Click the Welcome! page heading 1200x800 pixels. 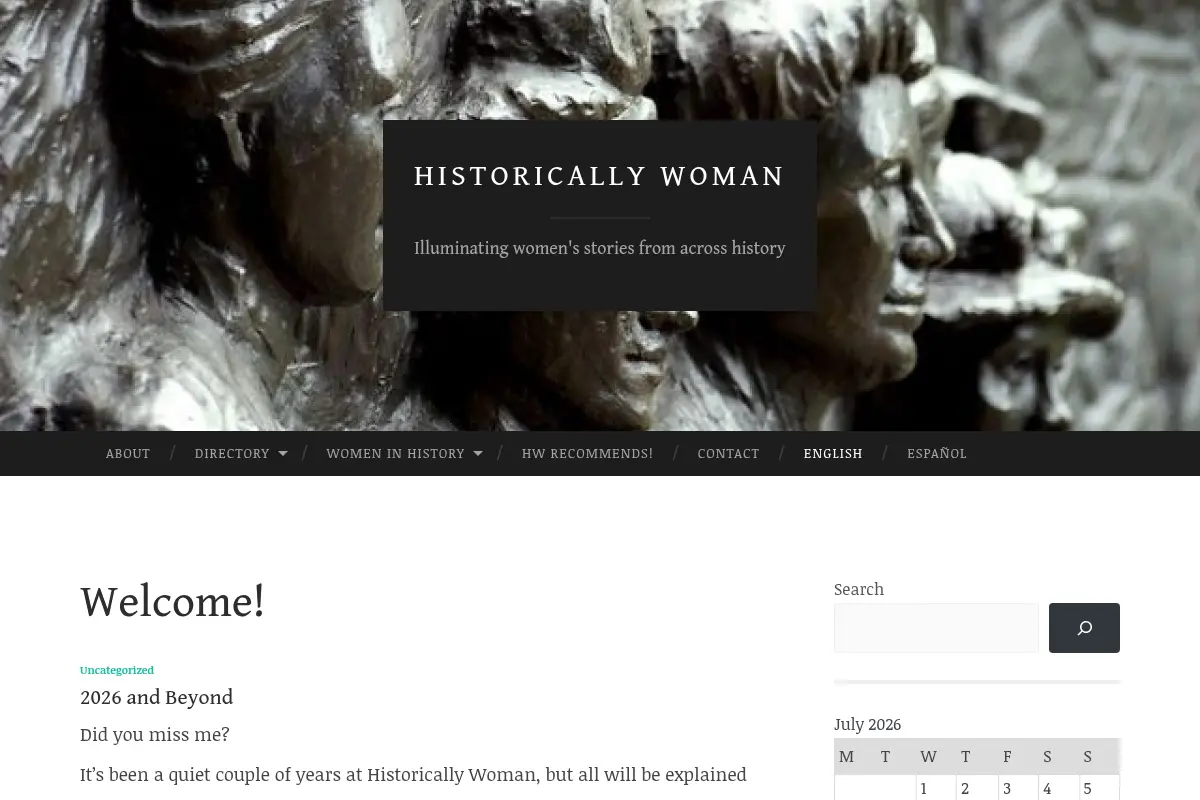(172, 602)
